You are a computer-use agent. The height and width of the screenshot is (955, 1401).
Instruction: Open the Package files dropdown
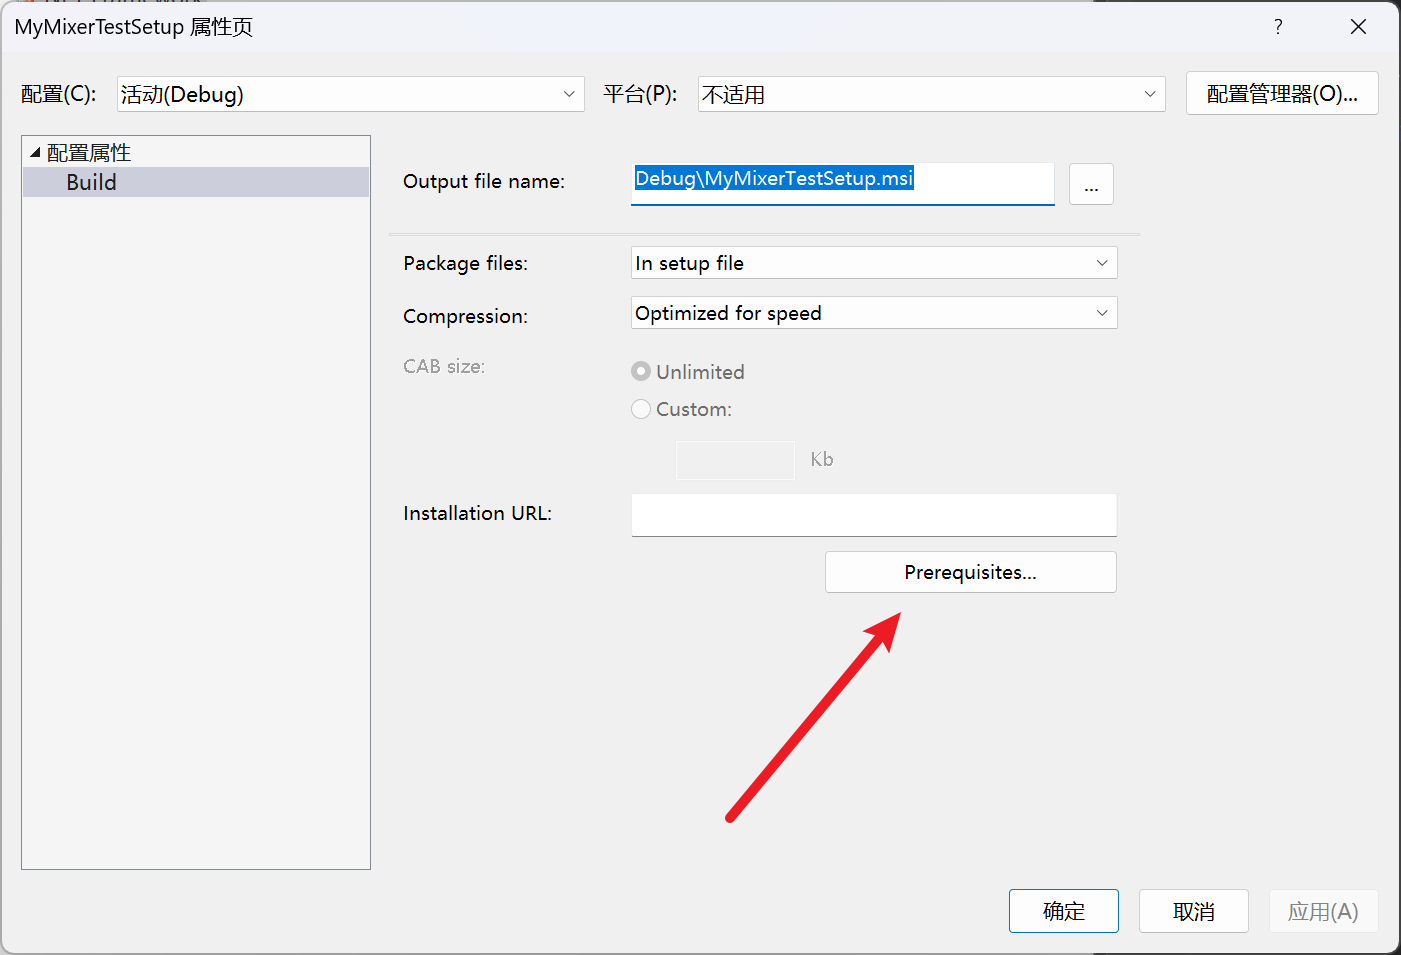coord(874,263)
